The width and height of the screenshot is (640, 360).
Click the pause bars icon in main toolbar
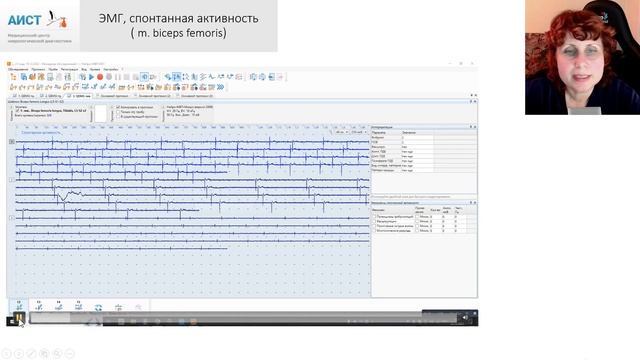(x=118, y=77)
